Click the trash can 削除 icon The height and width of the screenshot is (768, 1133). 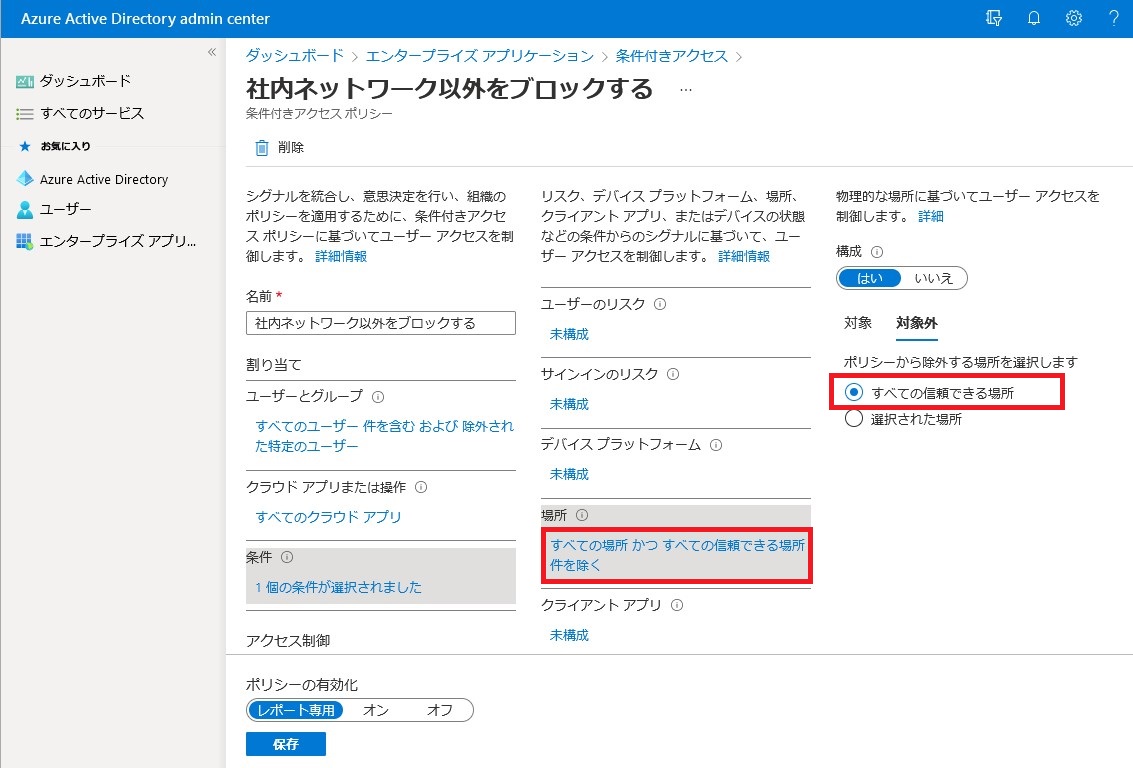[262, 147]
